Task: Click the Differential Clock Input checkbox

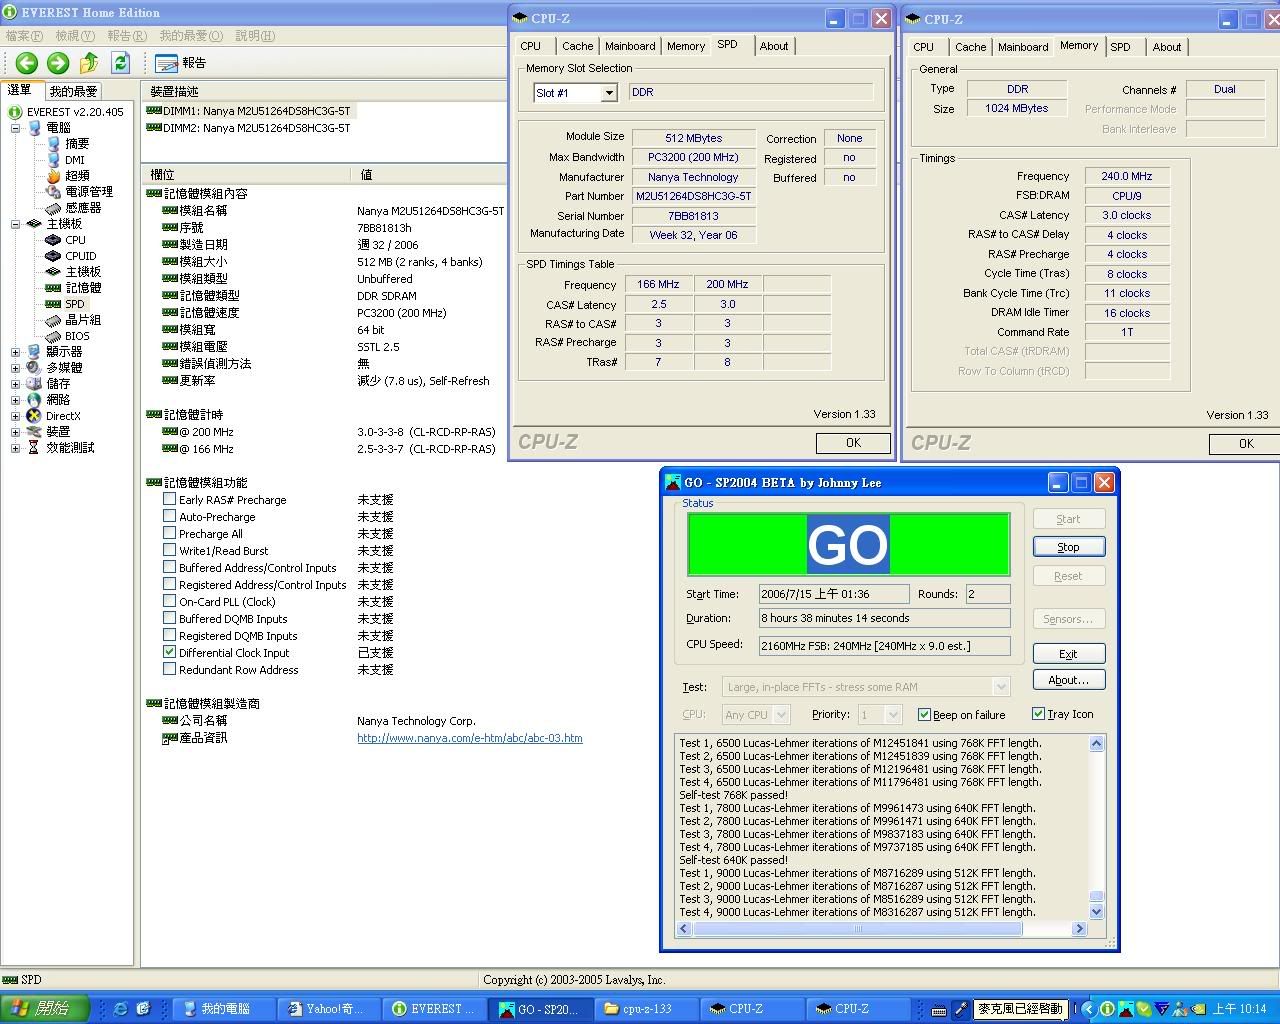Action: tap(170, 652)
